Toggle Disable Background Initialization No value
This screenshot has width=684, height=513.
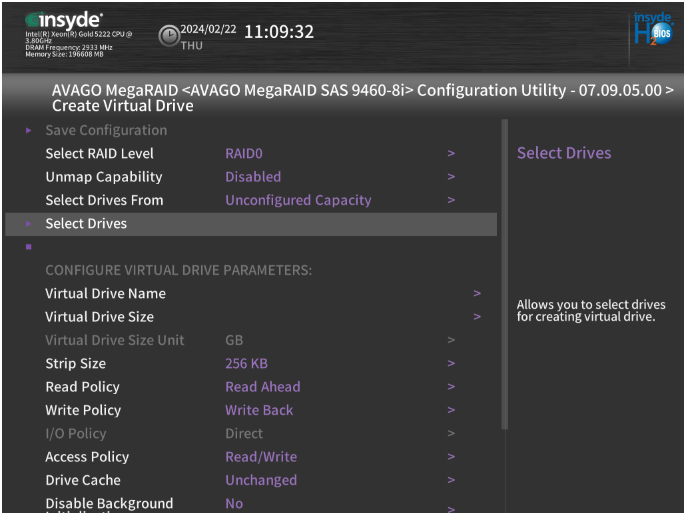click(x=234, y=504)
